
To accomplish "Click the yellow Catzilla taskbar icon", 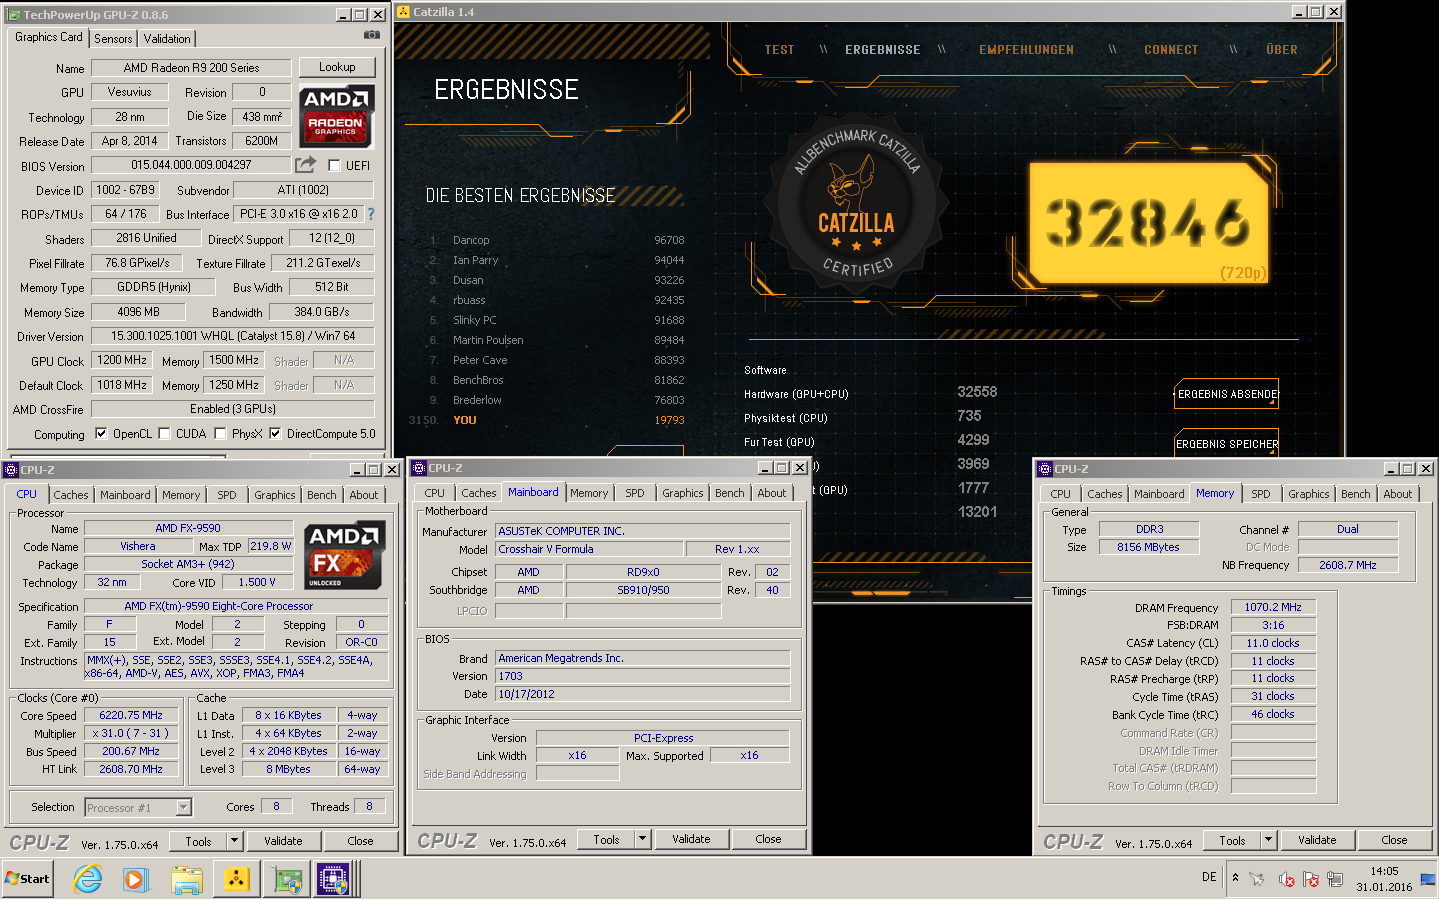I will (x=237, y=879).
